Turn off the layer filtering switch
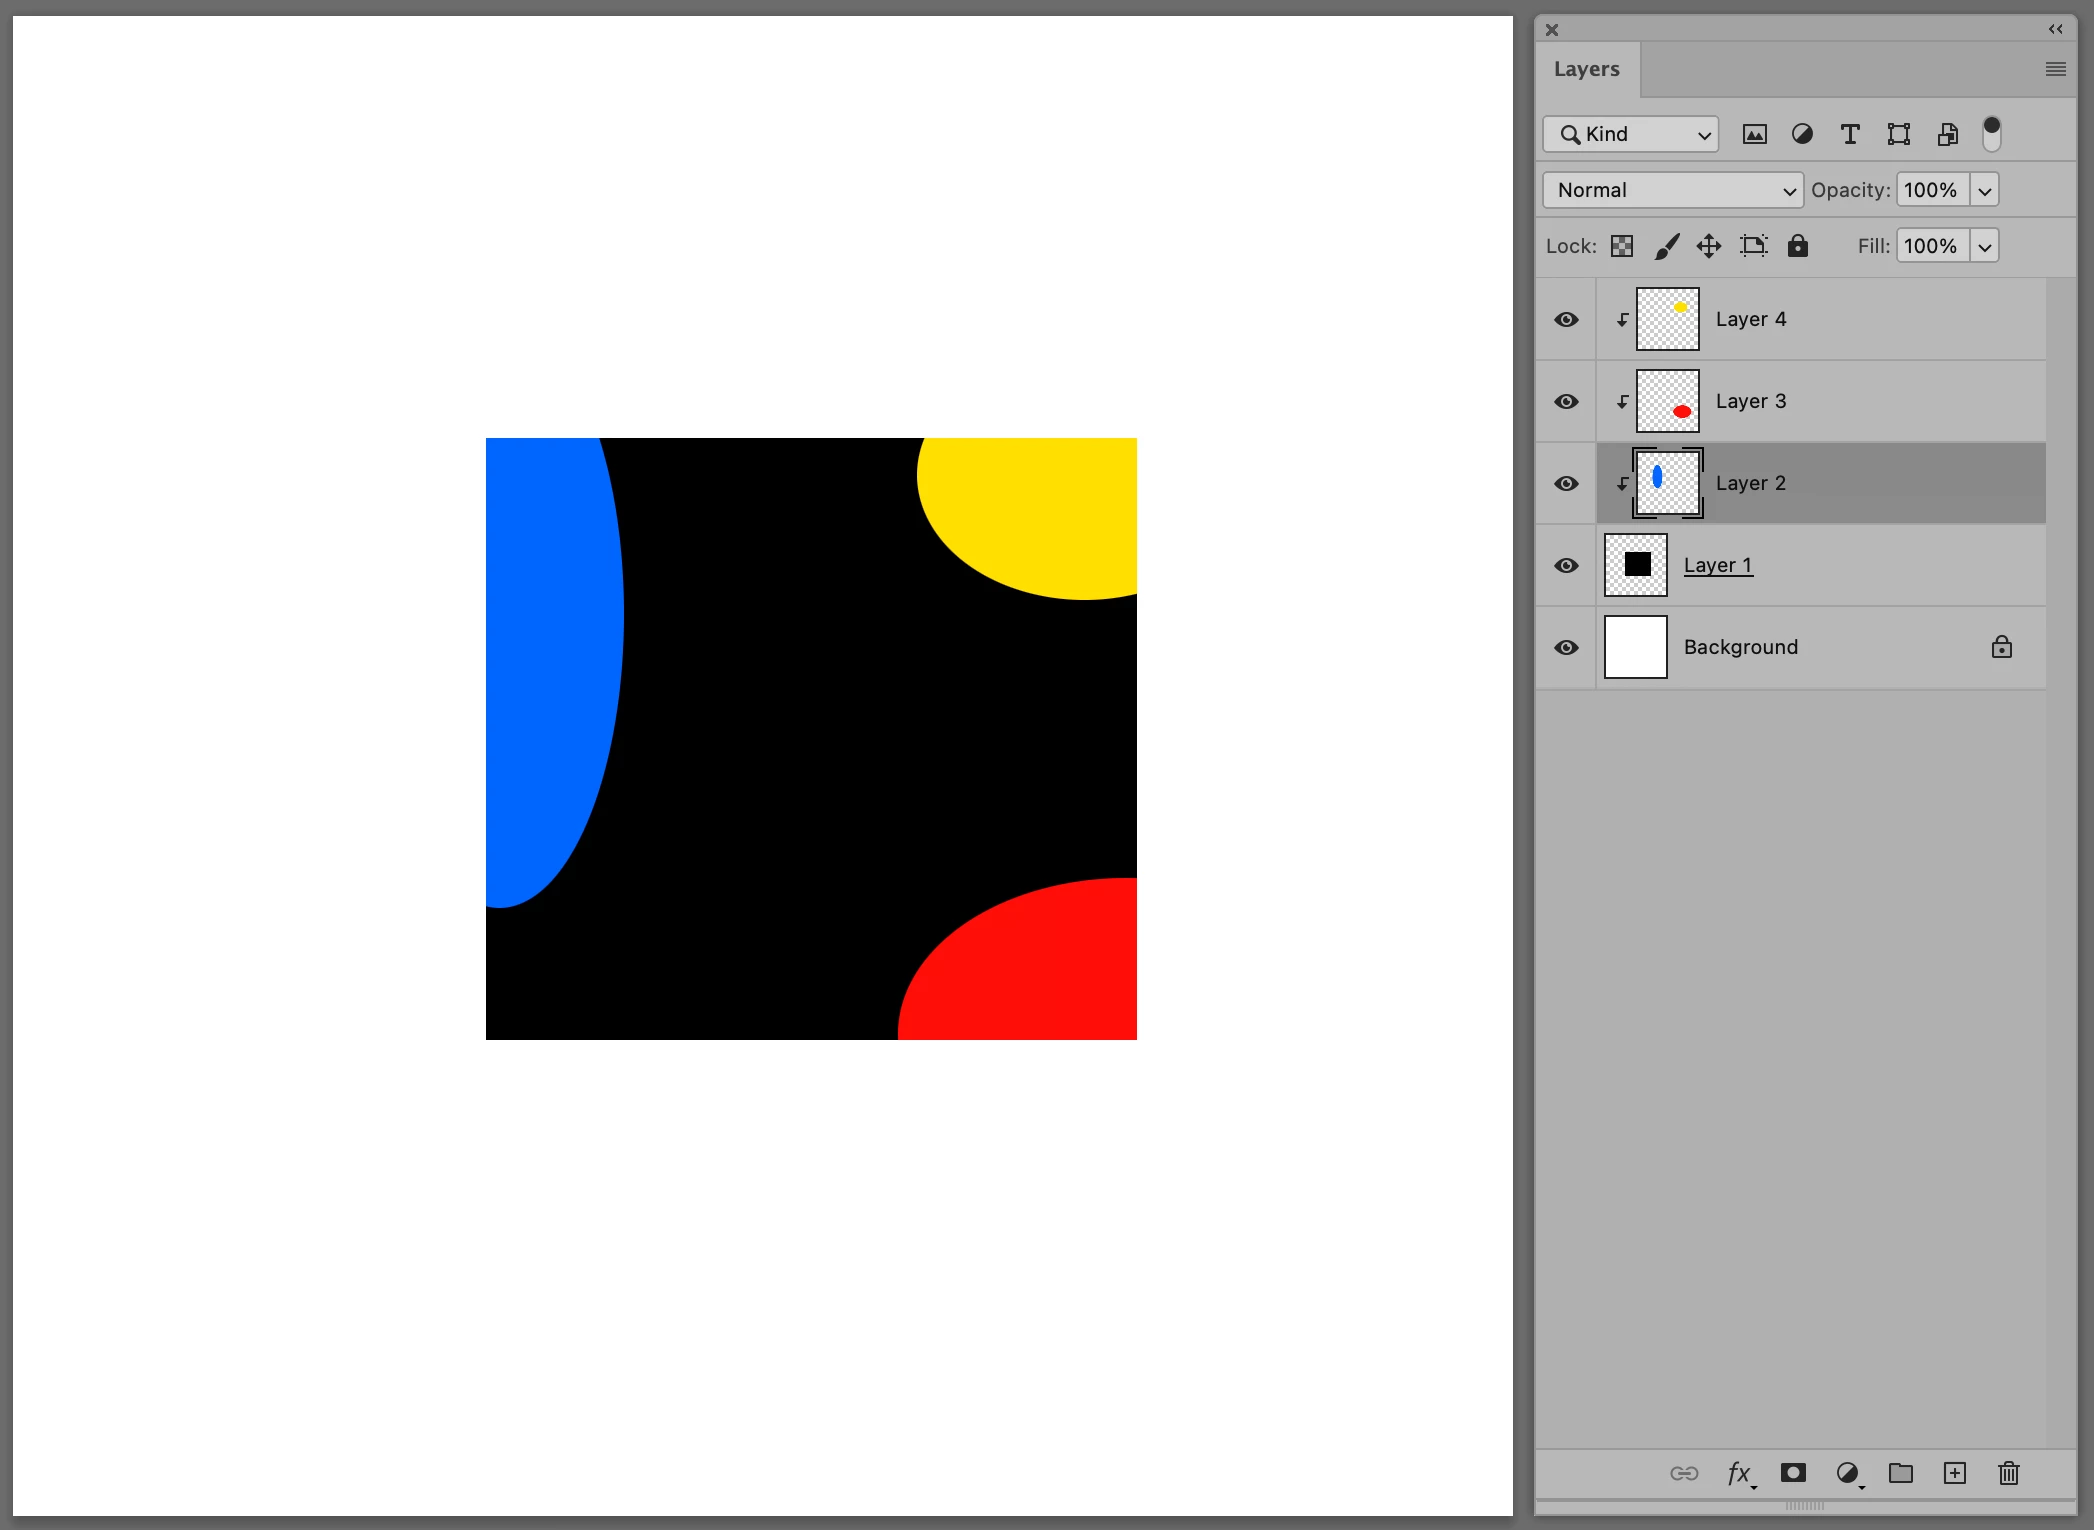This screenshot has width=2094, height=1530. coord(1991,133)
